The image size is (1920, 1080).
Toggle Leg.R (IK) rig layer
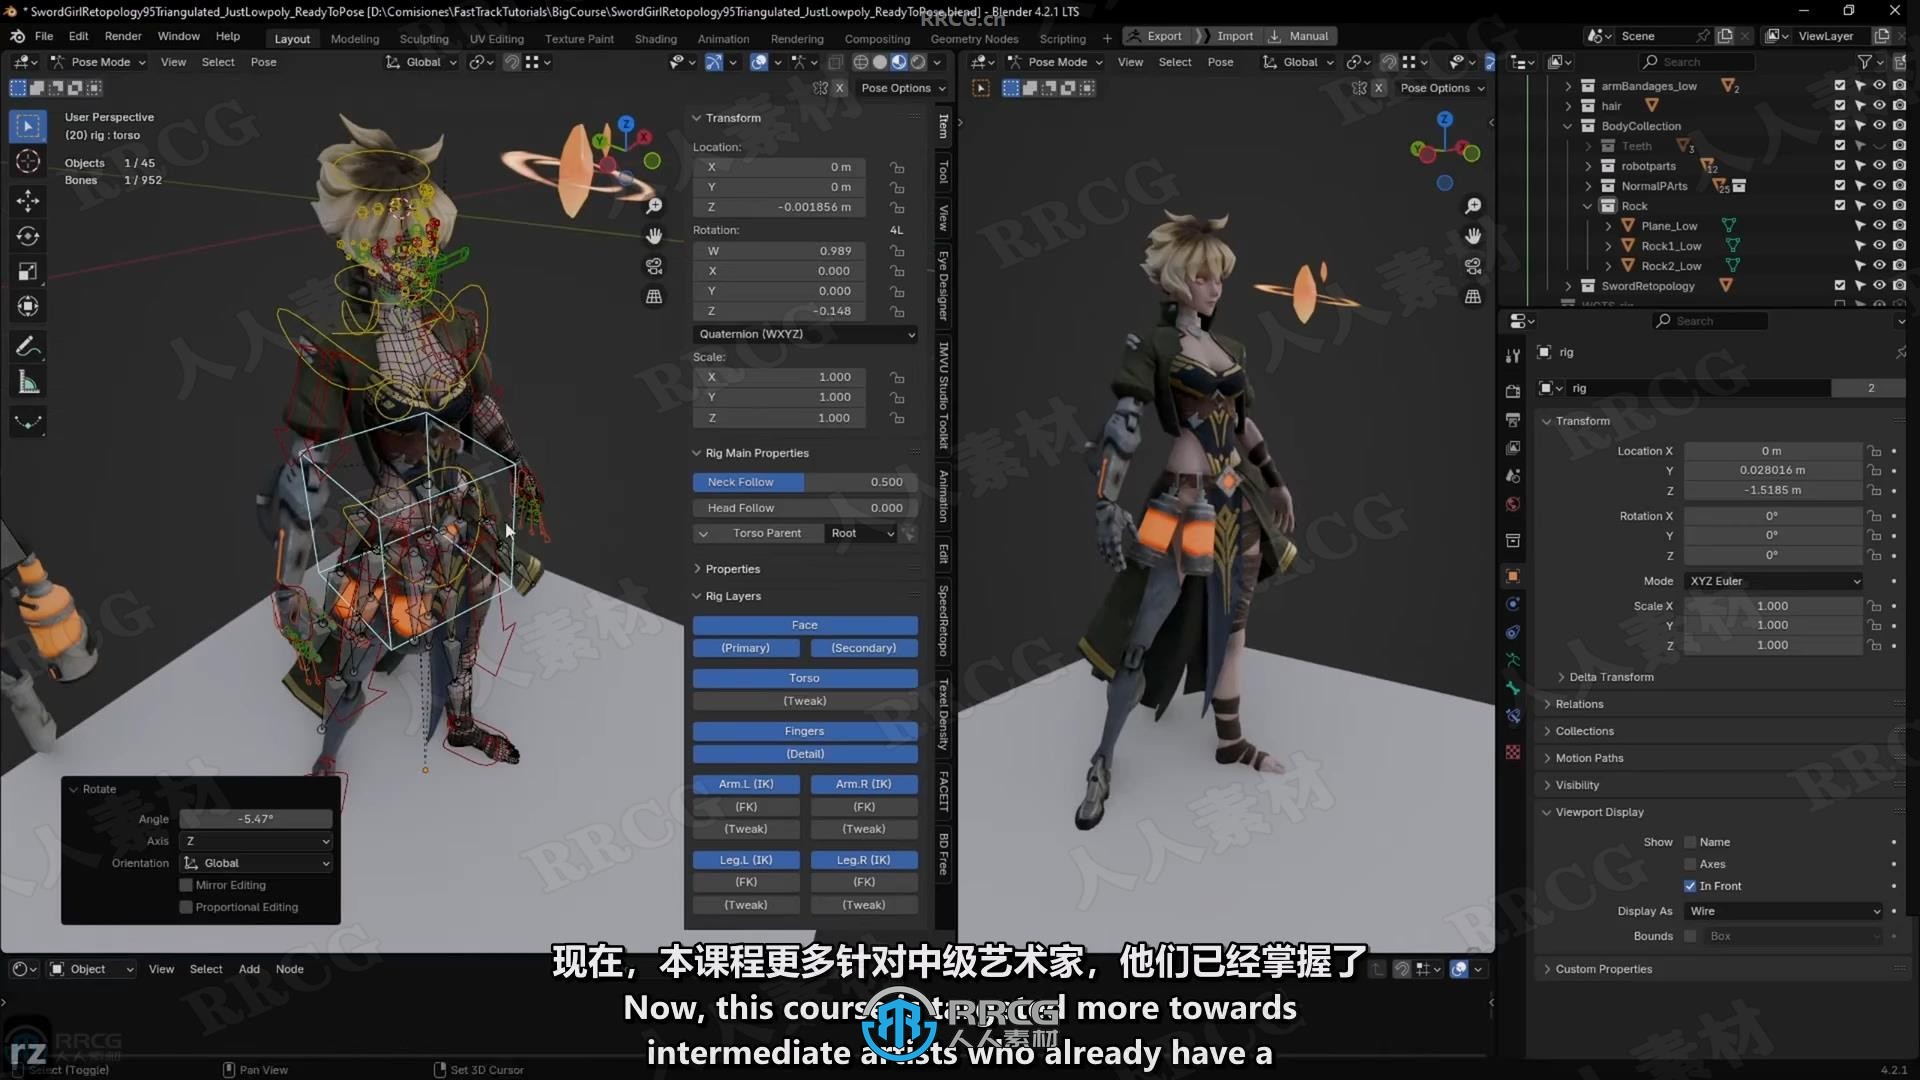click(x=864, y=860)
